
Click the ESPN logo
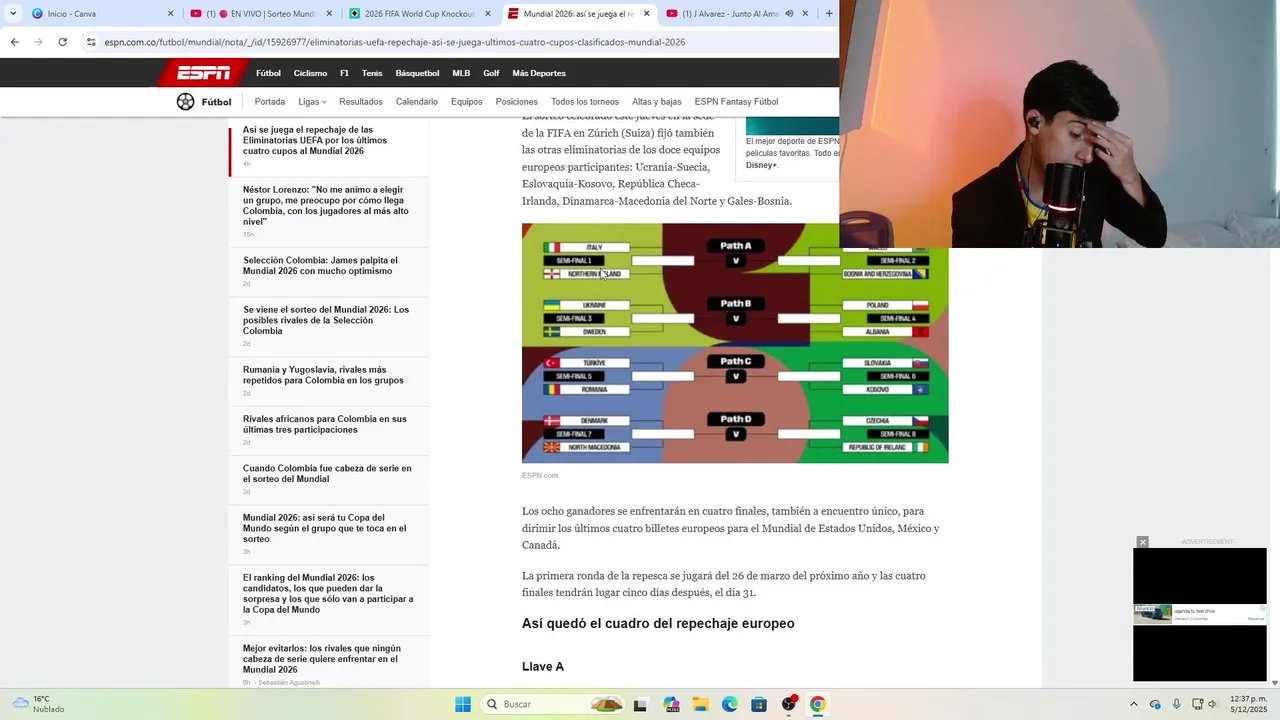(x=204, y=73)
